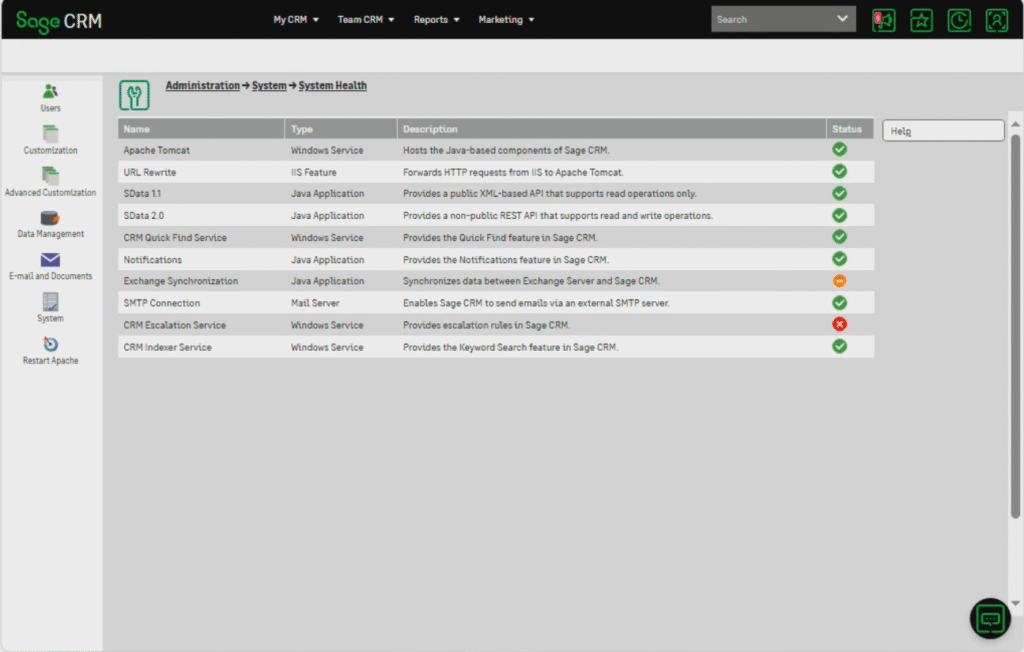Click 'Synchronizes data between Exchange Server' description
The width and height of the screenshot is (1024, 652).
click(532, 281)
